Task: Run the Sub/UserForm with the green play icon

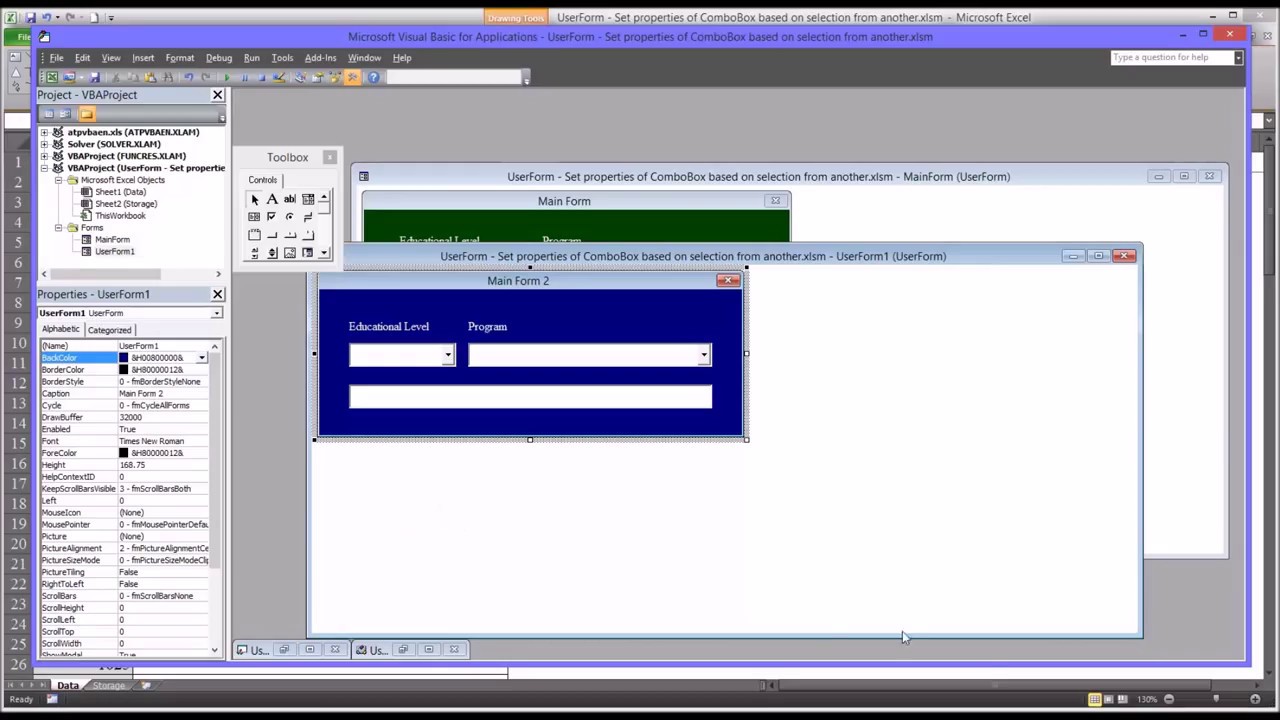Action: [x=227, y=77]
